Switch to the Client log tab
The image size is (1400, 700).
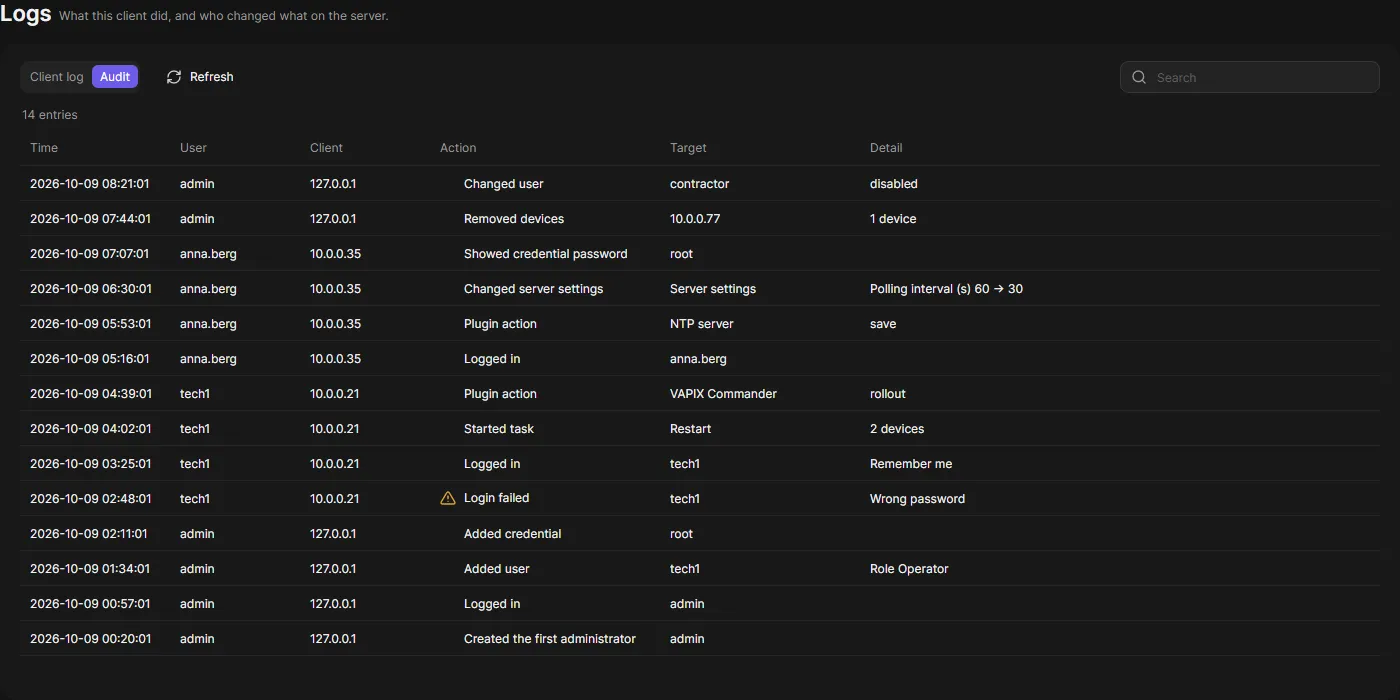(x=57, y=77)
